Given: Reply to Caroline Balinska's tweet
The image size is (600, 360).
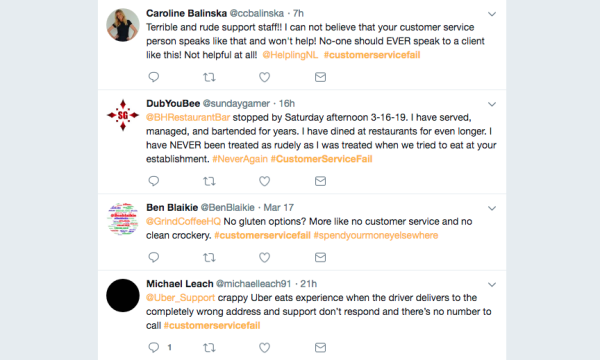Looking at the screenshot, I should [153, 77].
